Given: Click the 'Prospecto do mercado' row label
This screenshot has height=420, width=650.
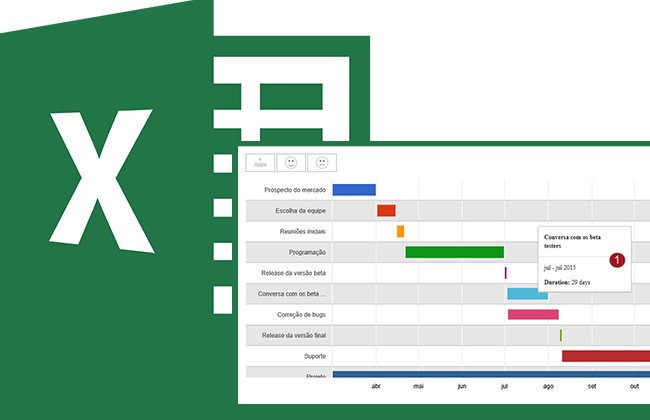Looking at the screenshot, I should click(295, 190).
